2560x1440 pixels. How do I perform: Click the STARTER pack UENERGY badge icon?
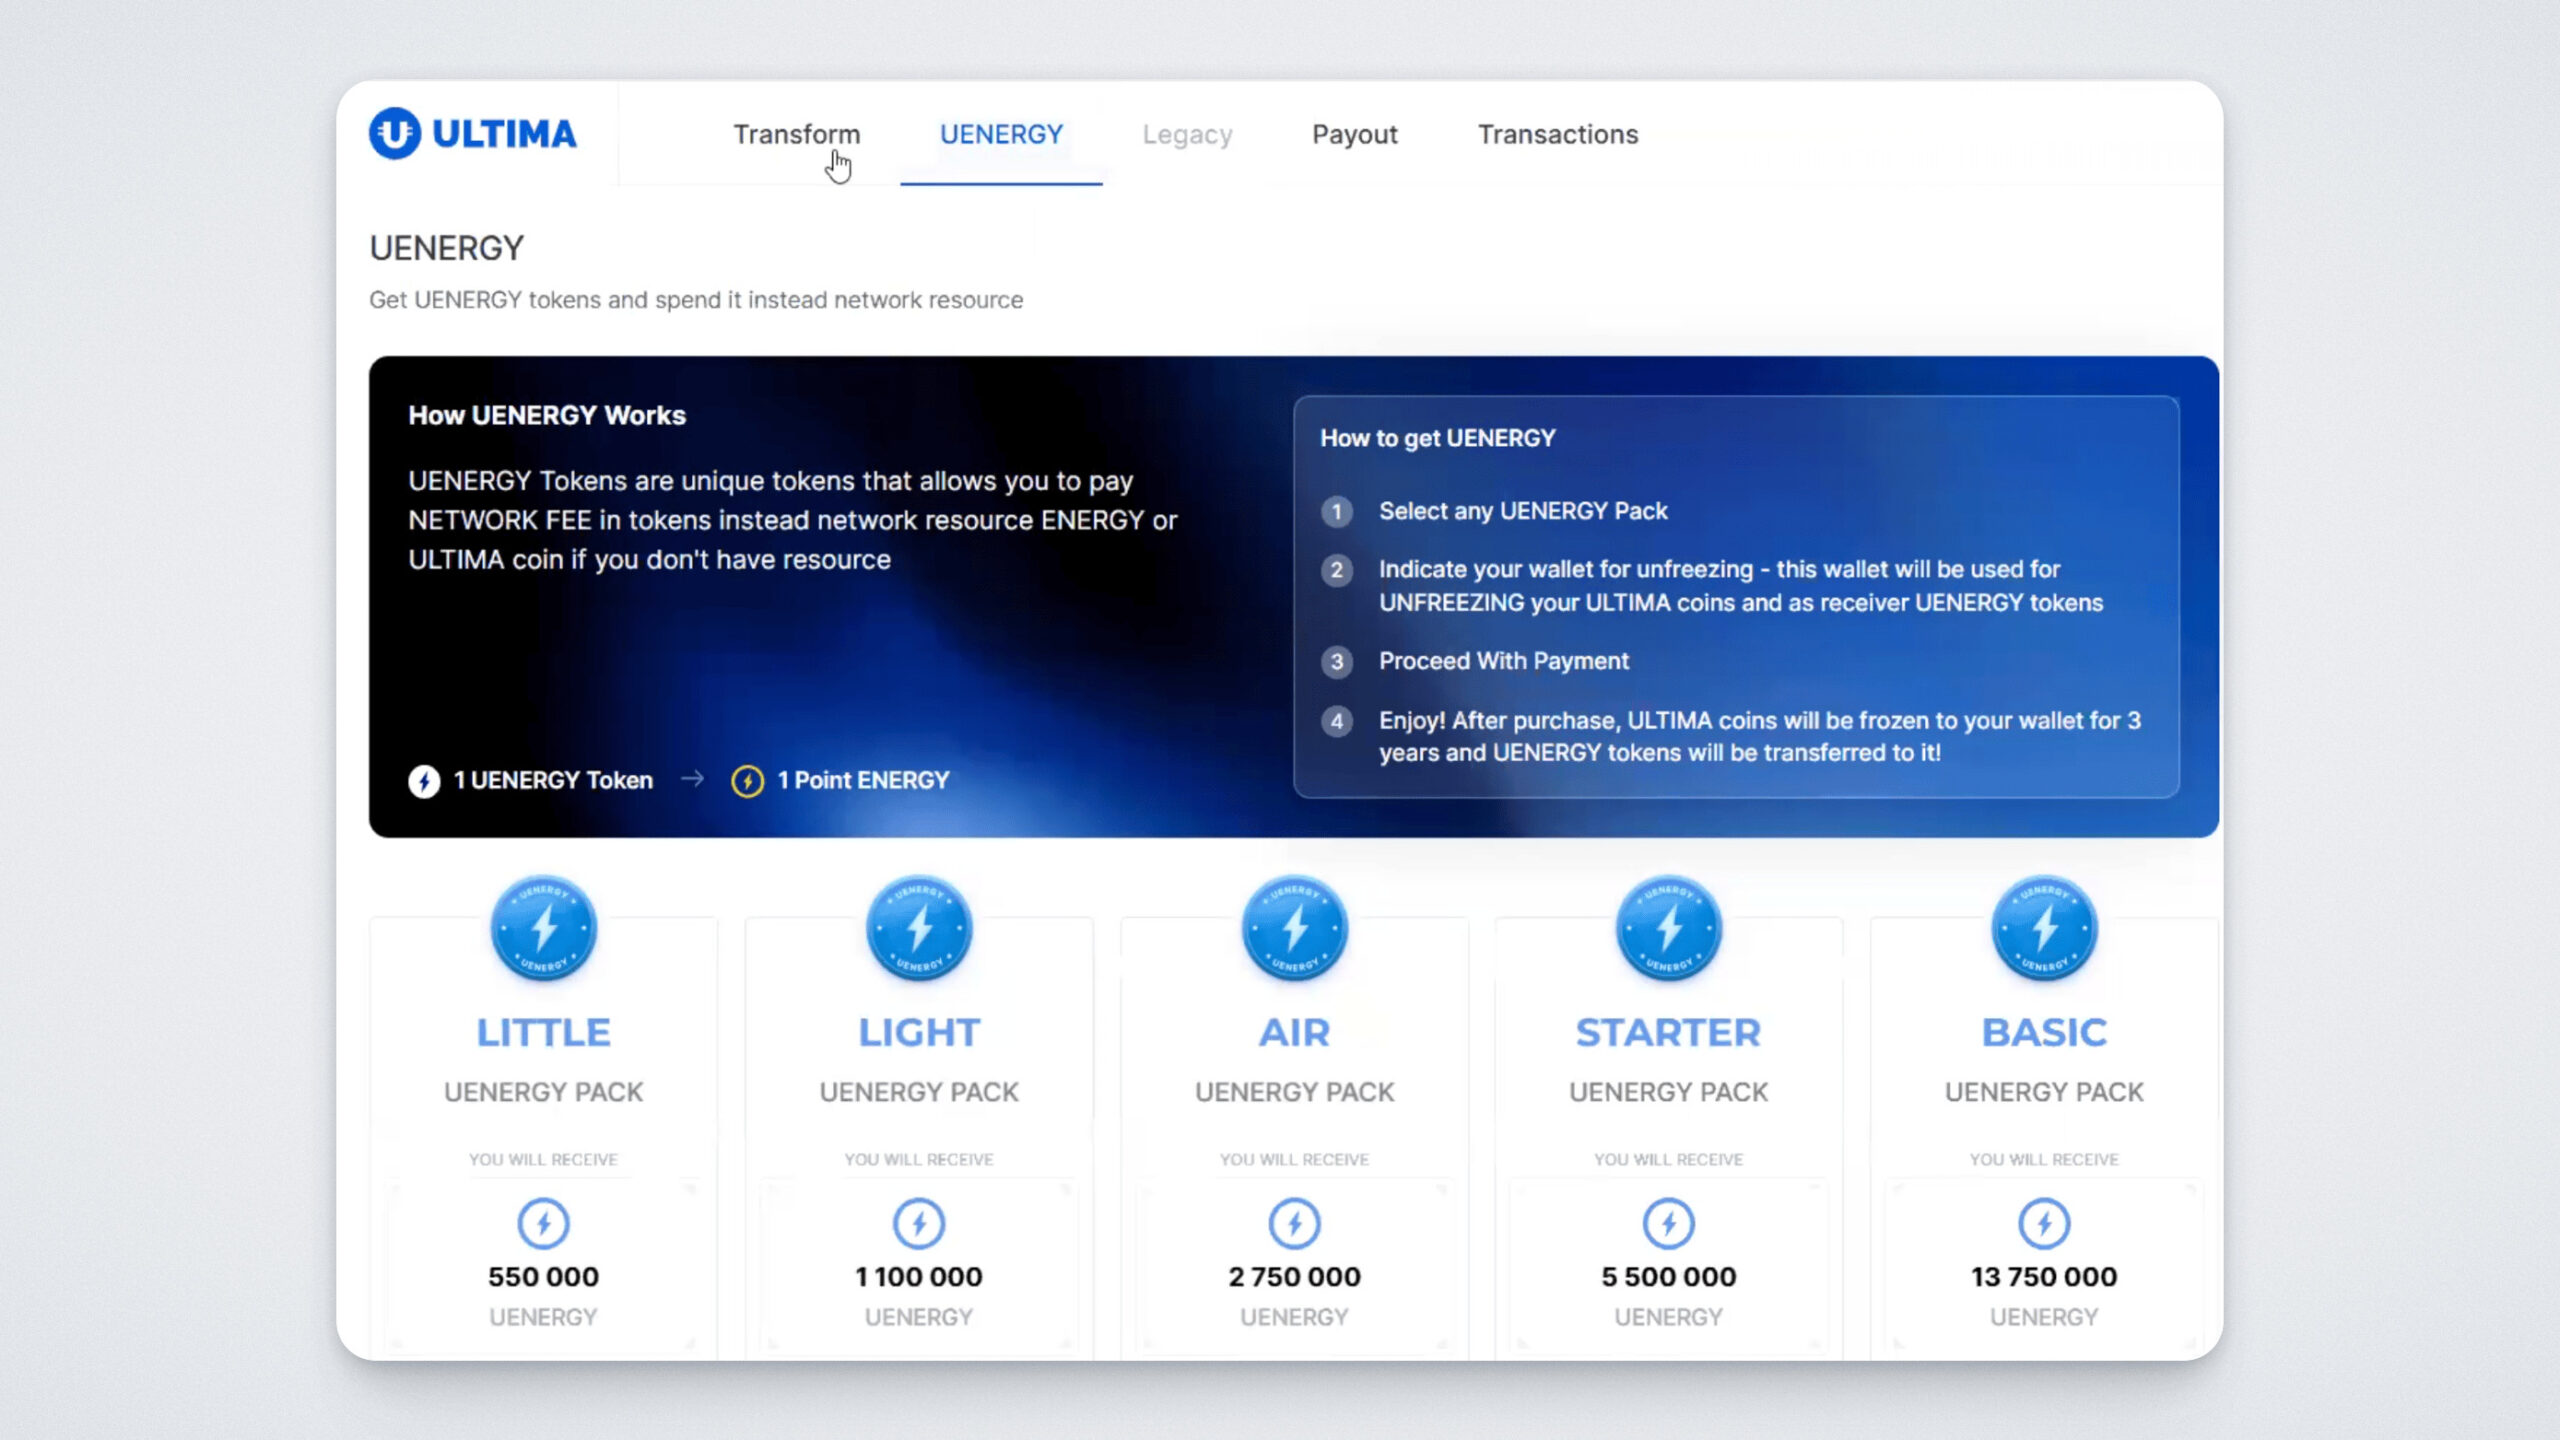click(1668, 929)
